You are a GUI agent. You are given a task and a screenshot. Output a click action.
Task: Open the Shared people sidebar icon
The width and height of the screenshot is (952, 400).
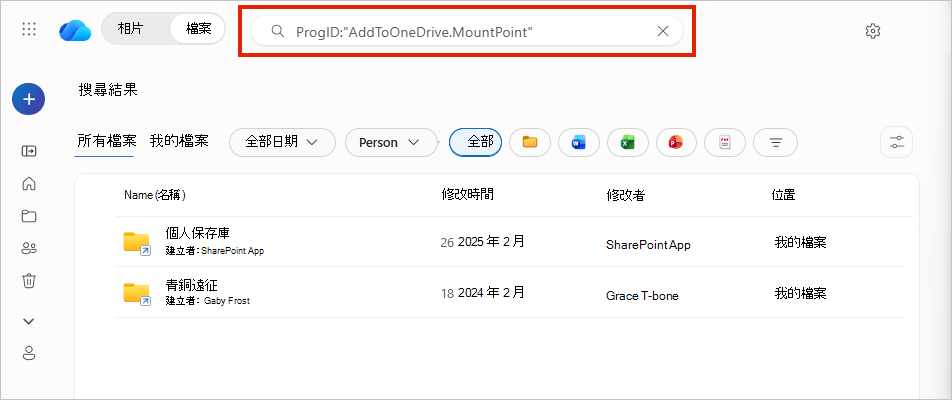29,248
